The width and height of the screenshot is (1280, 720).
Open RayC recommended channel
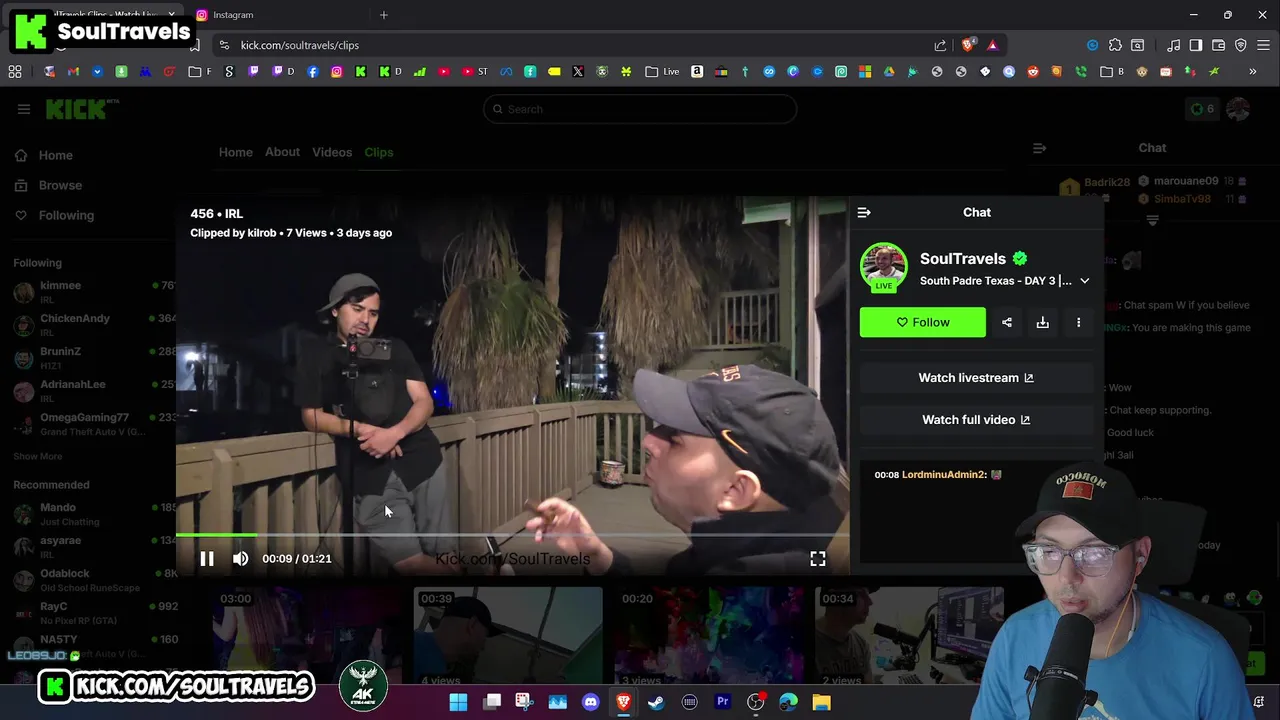click(x=94, y=612)
